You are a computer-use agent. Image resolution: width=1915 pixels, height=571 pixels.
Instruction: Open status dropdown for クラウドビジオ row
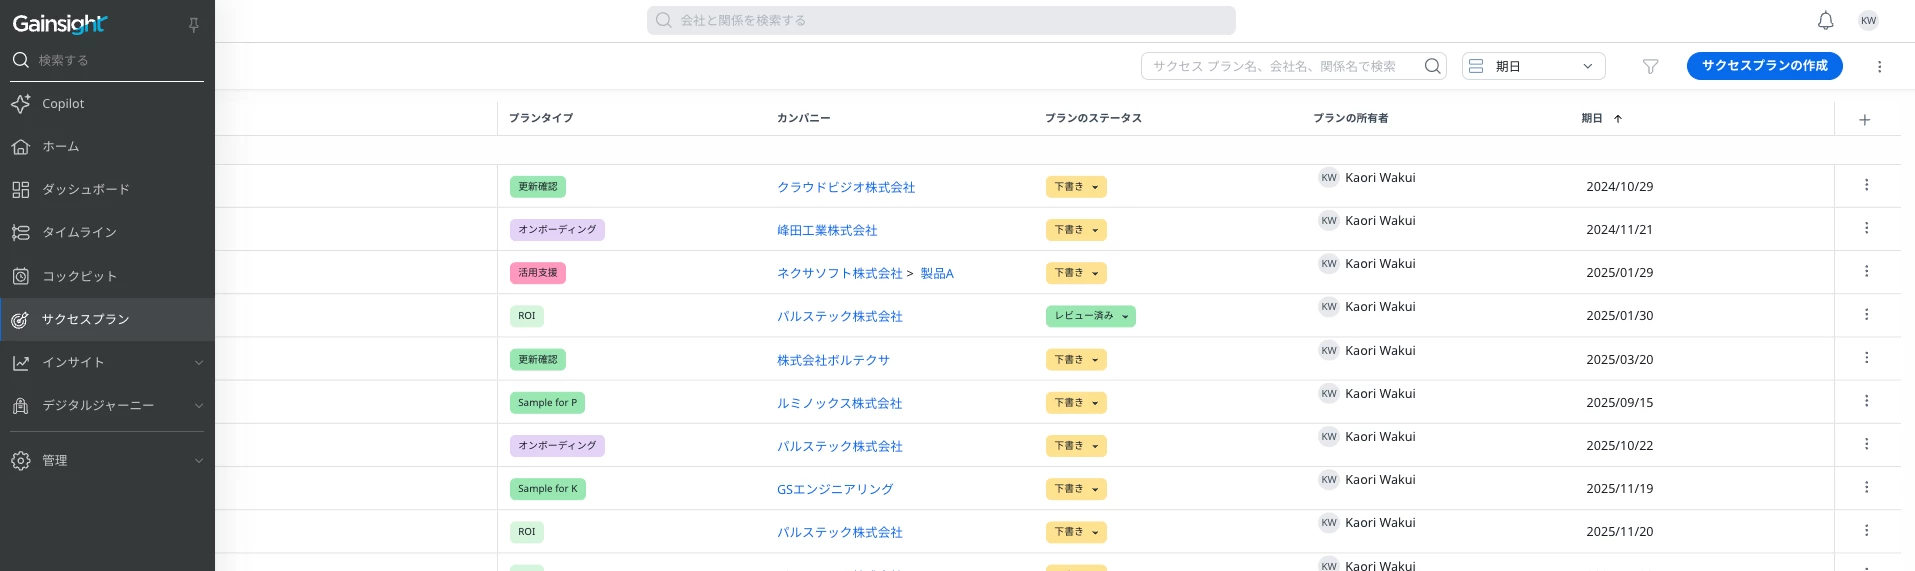1076,187
